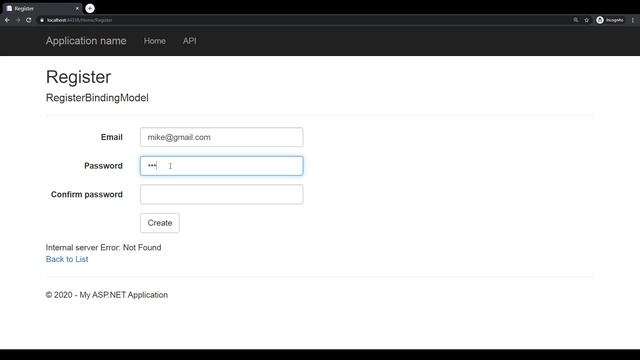Open a new tab with the plus icon
The image size is (640, 360).
(90, 8)
